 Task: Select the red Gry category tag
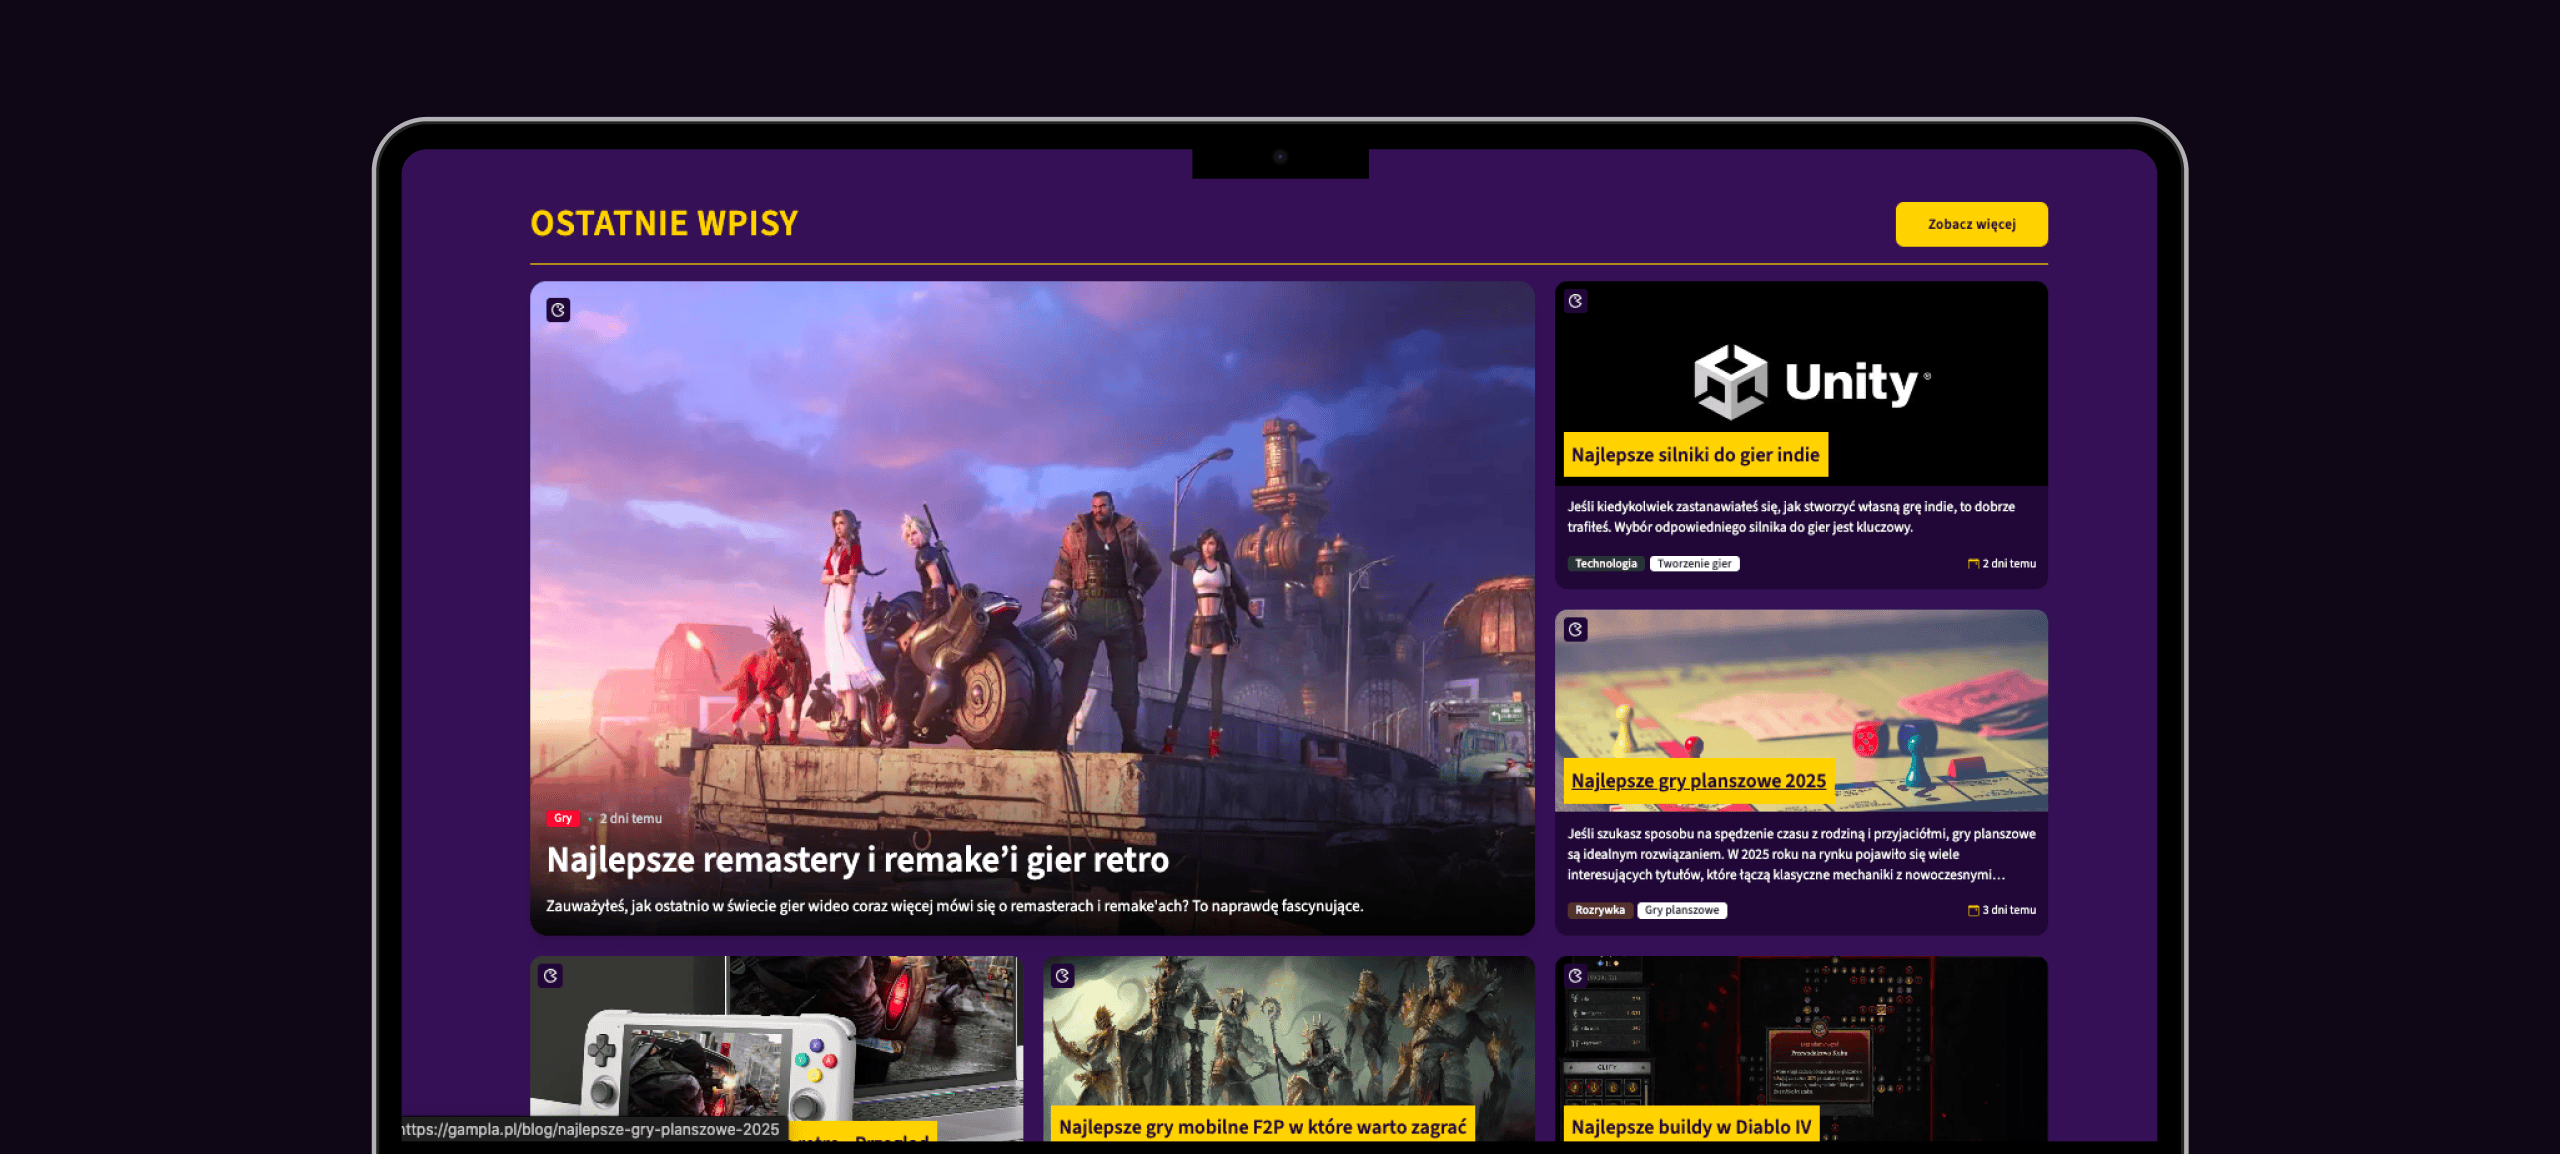563,818
